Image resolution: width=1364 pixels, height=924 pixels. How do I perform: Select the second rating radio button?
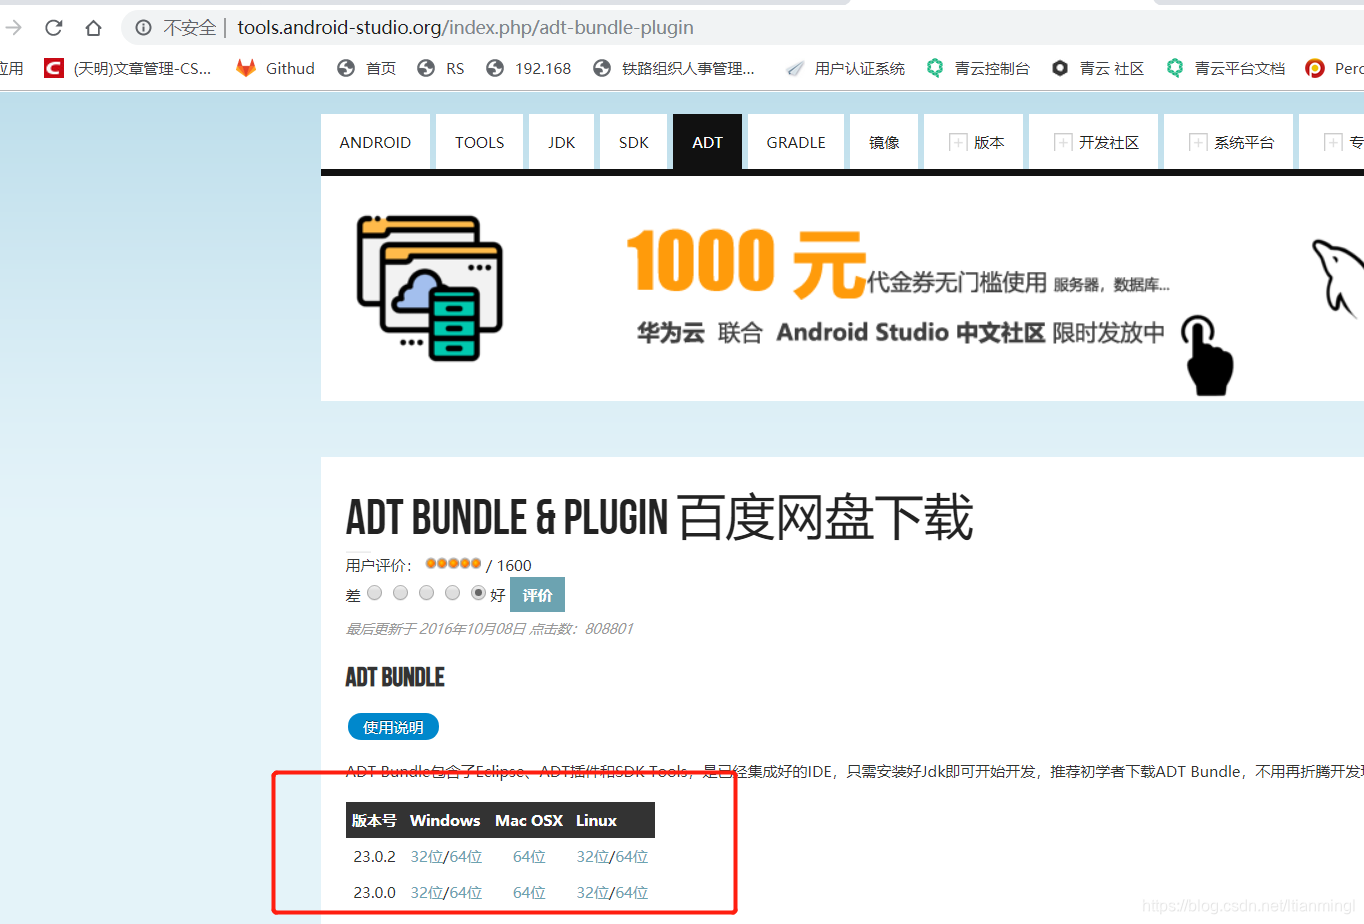(x=401, y=593)
